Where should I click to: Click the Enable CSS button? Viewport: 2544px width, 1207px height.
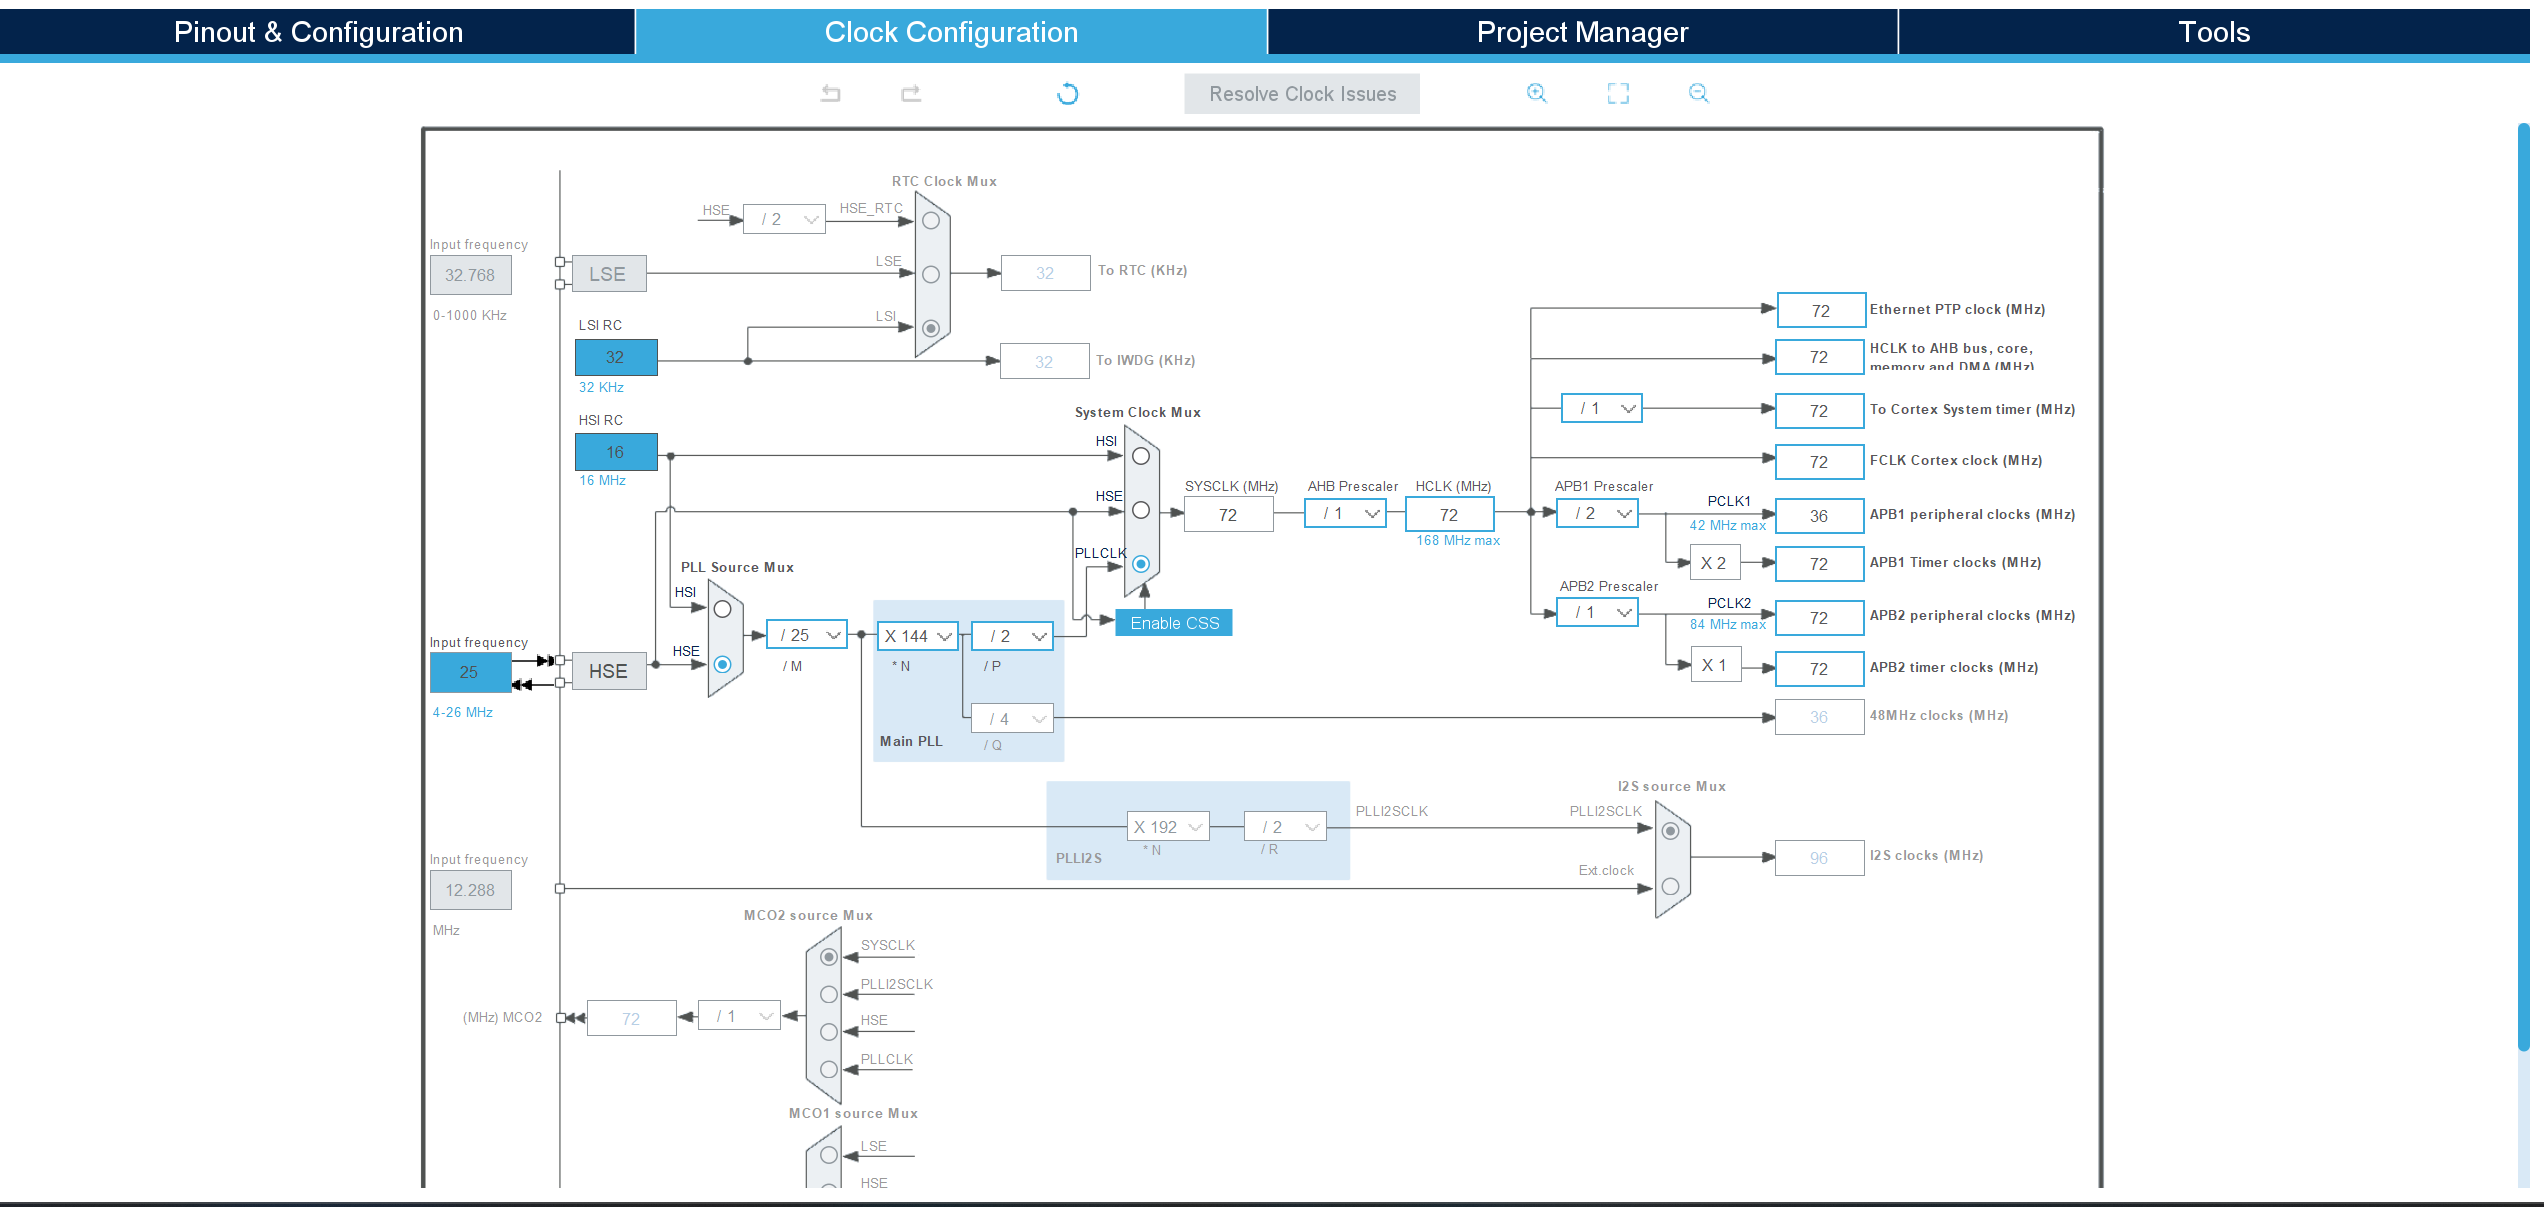[1173, 622]
